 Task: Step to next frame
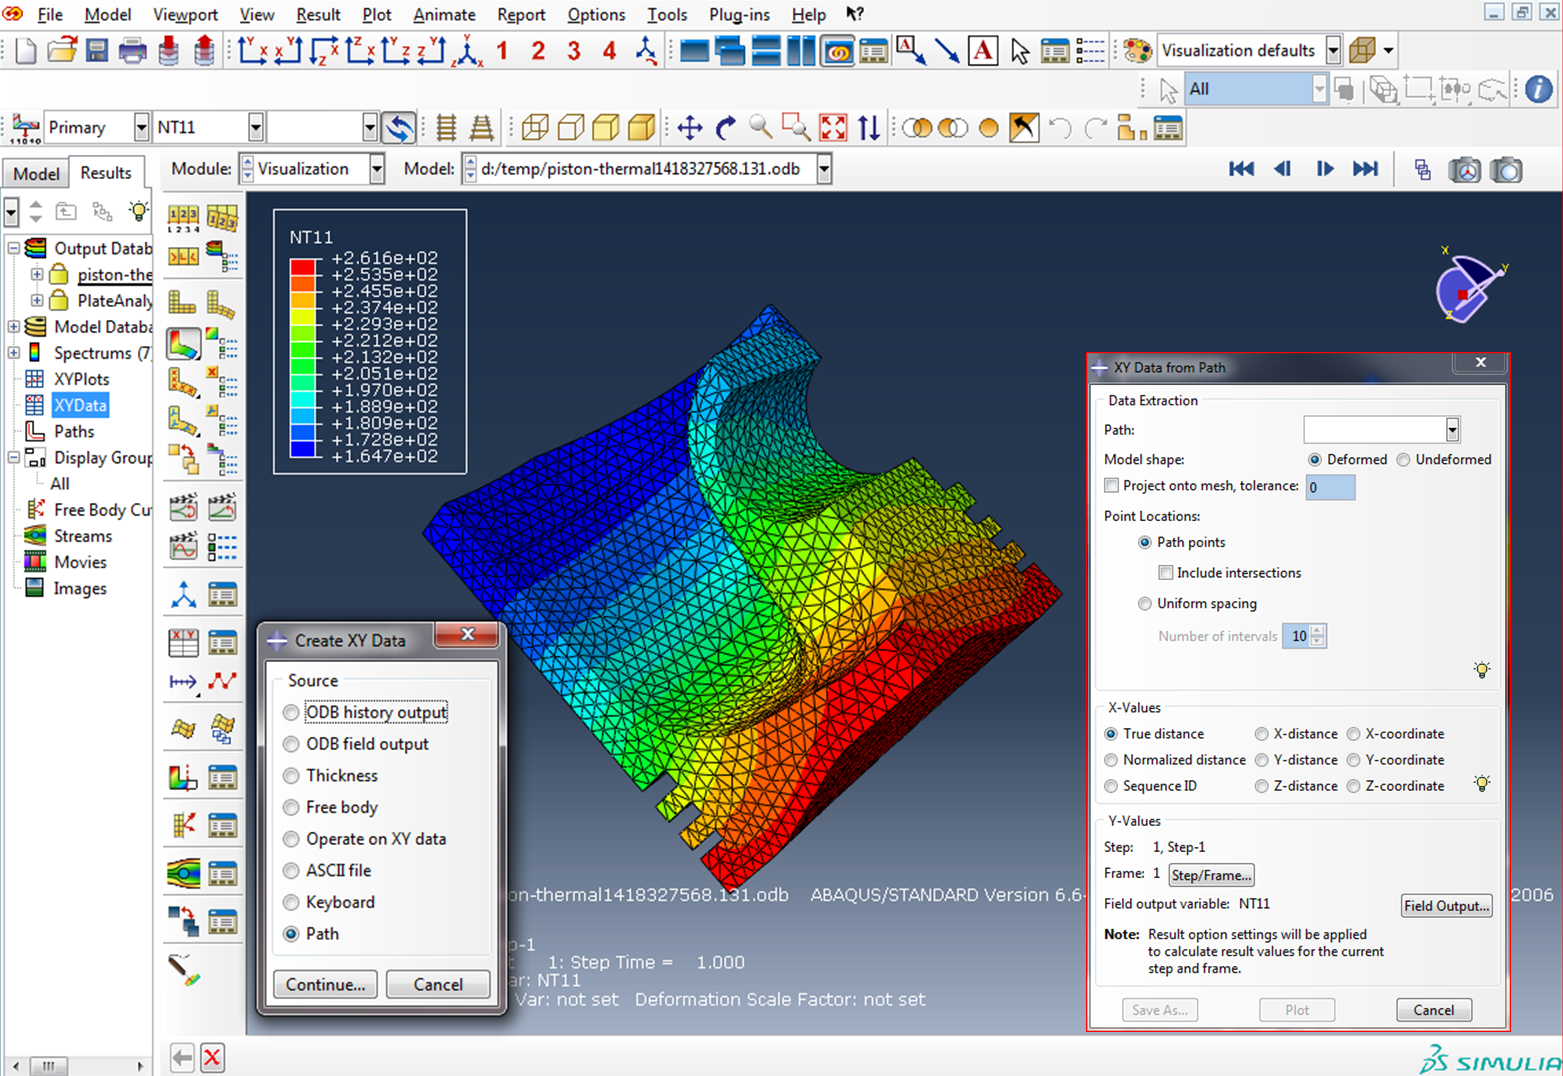(1325, 169)
